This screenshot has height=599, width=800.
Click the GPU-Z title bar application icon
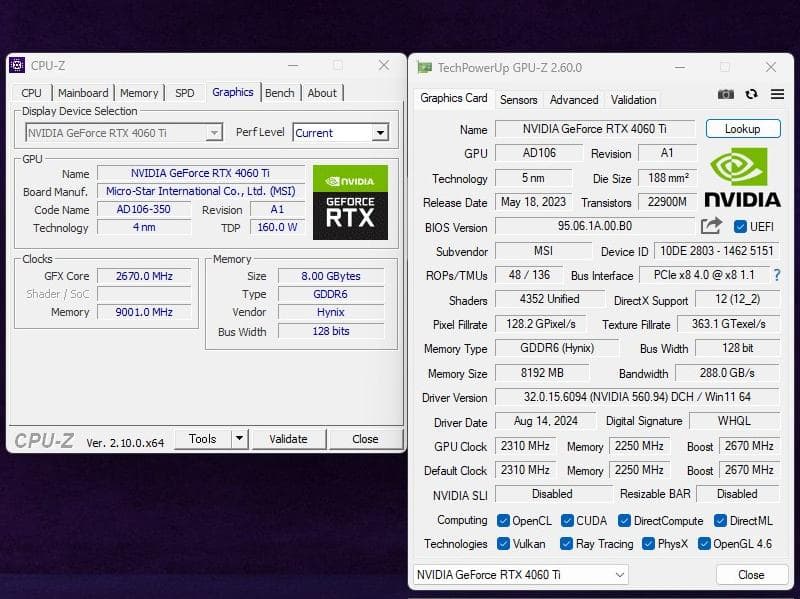pos(425,67)
